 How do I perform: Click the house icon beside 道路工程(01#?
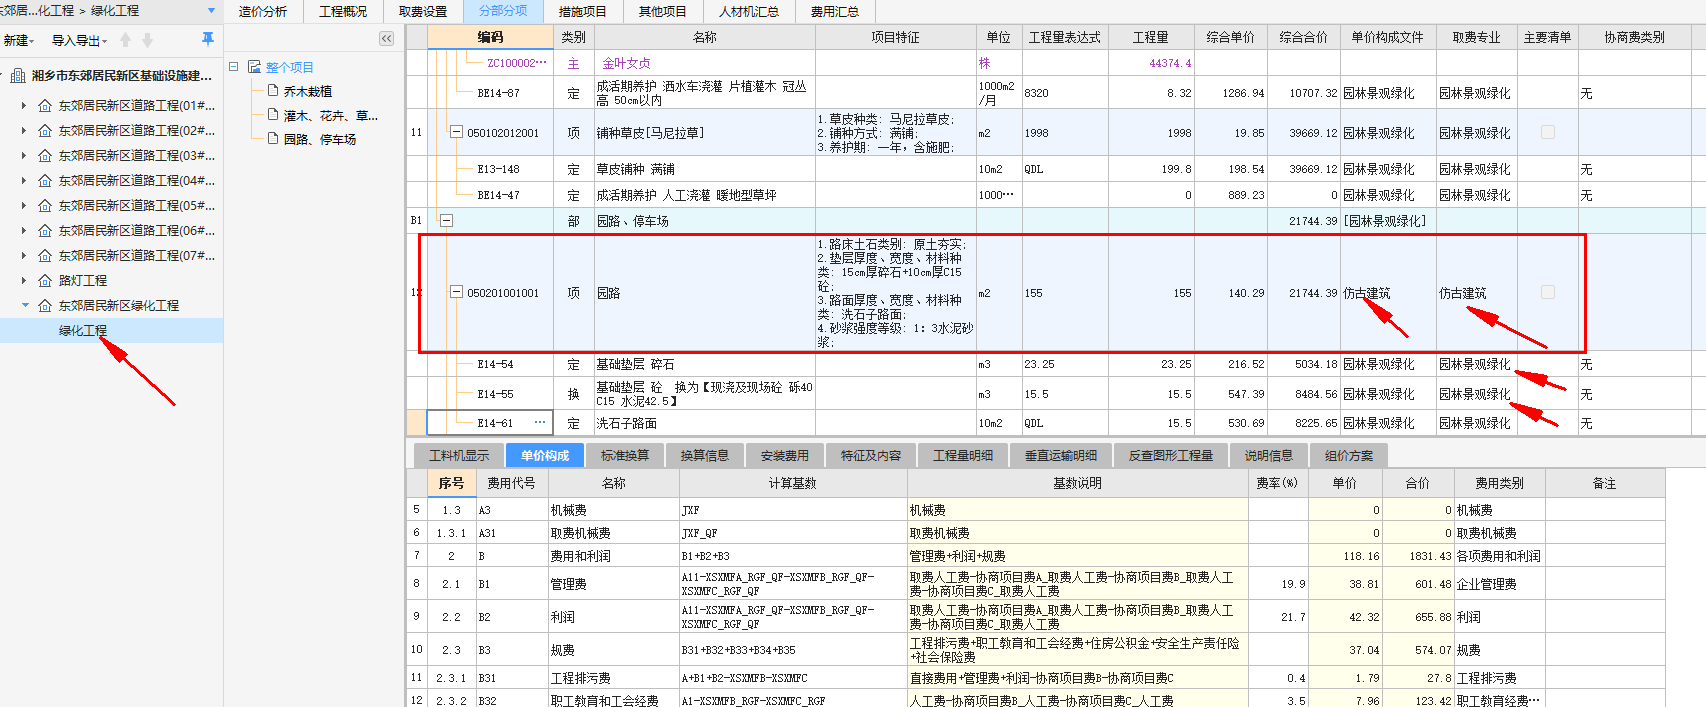45,105
